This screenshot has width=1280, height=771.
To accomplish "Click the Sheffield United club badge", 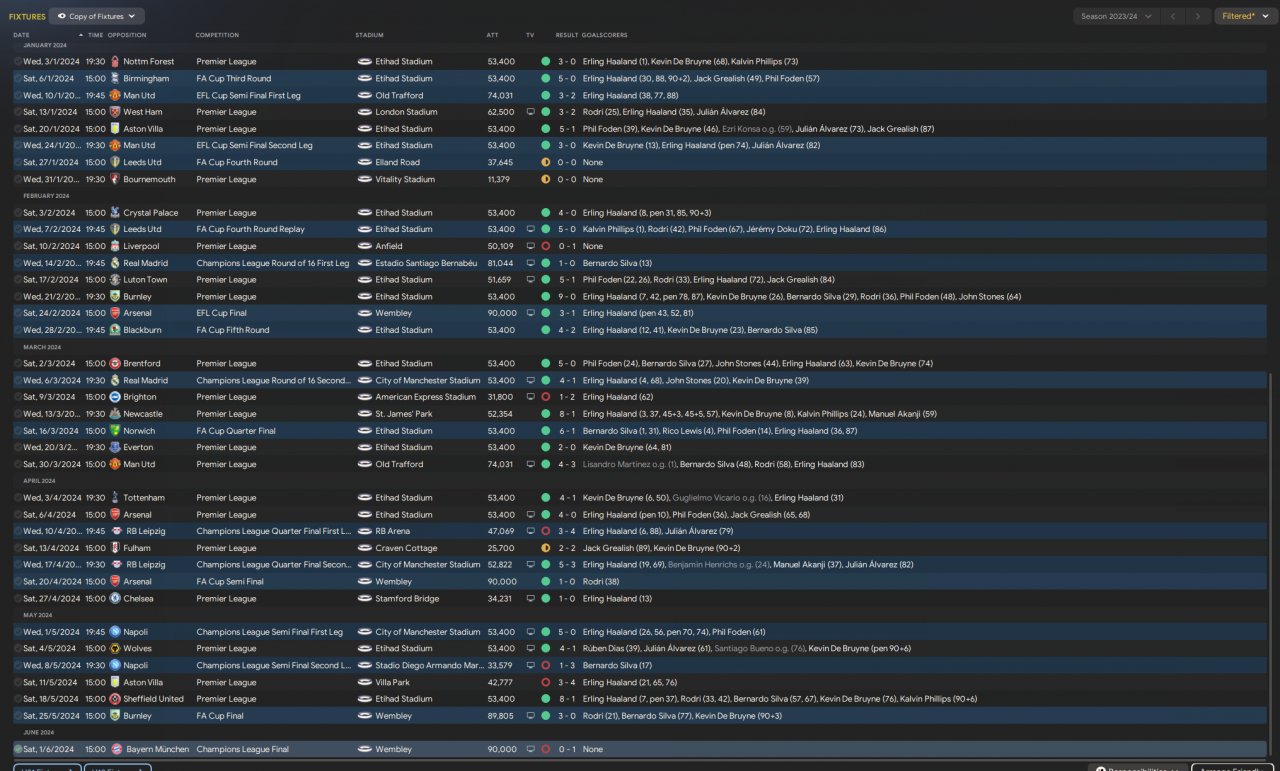I will point(115,699).
